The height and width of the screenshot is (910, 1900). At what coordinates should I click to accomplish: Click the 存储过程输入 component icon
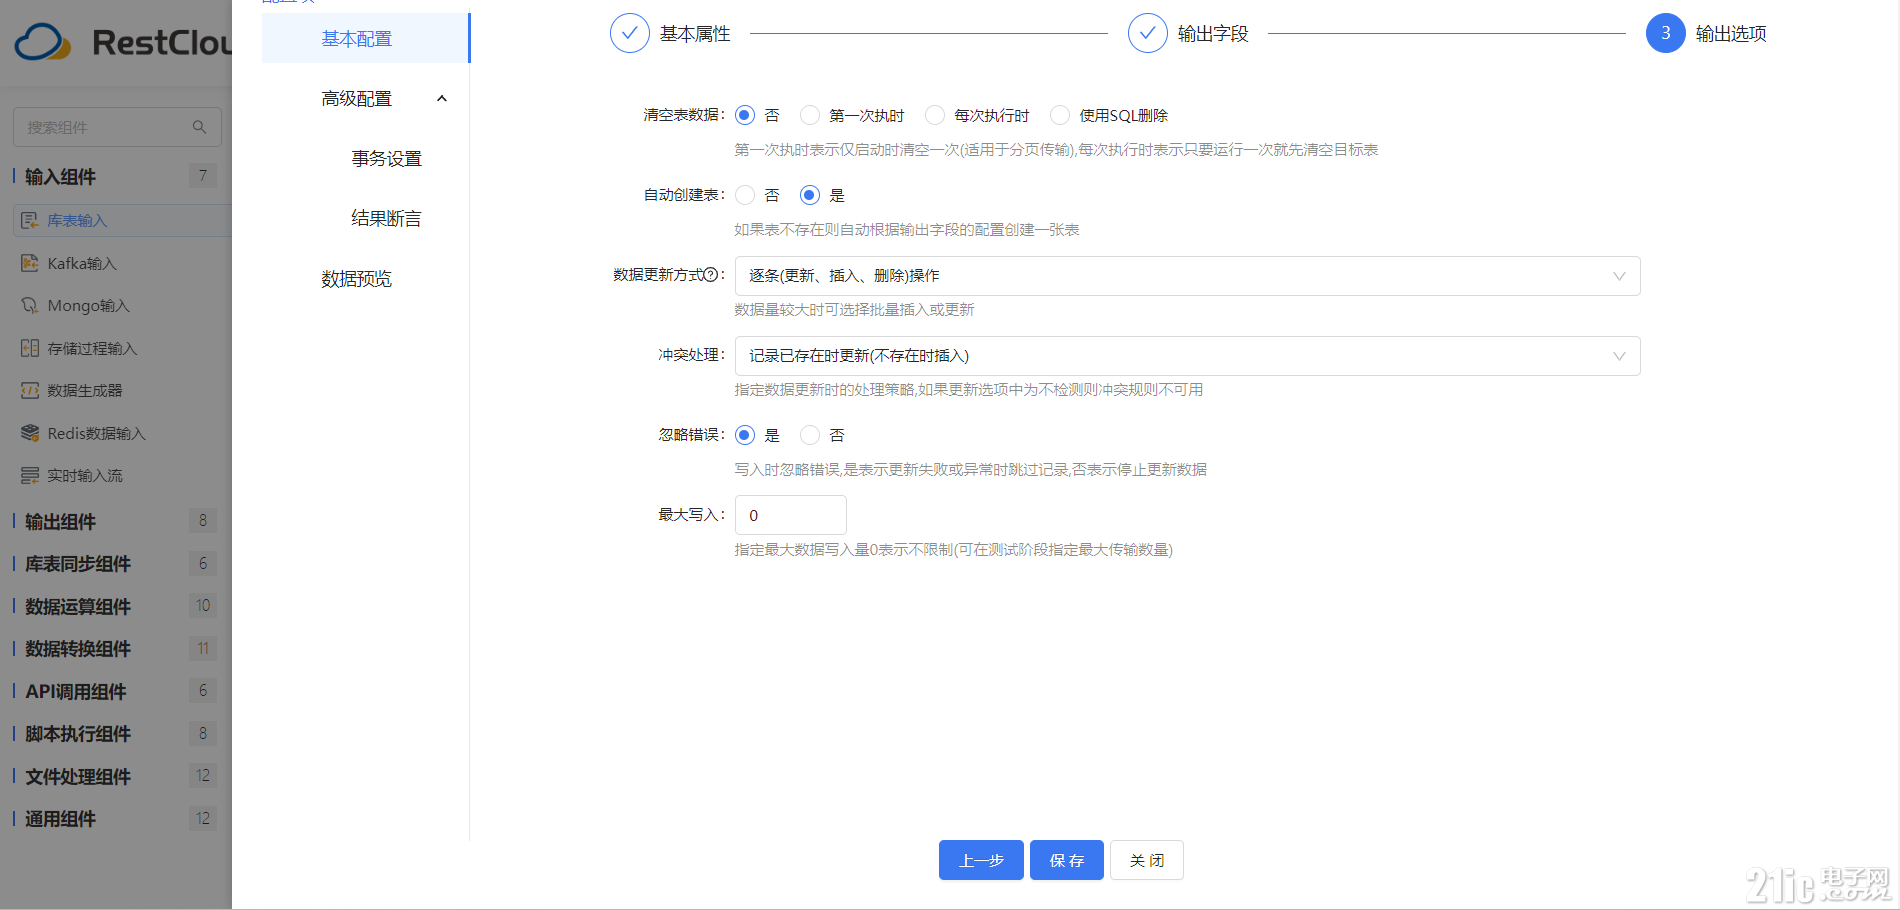30,348
